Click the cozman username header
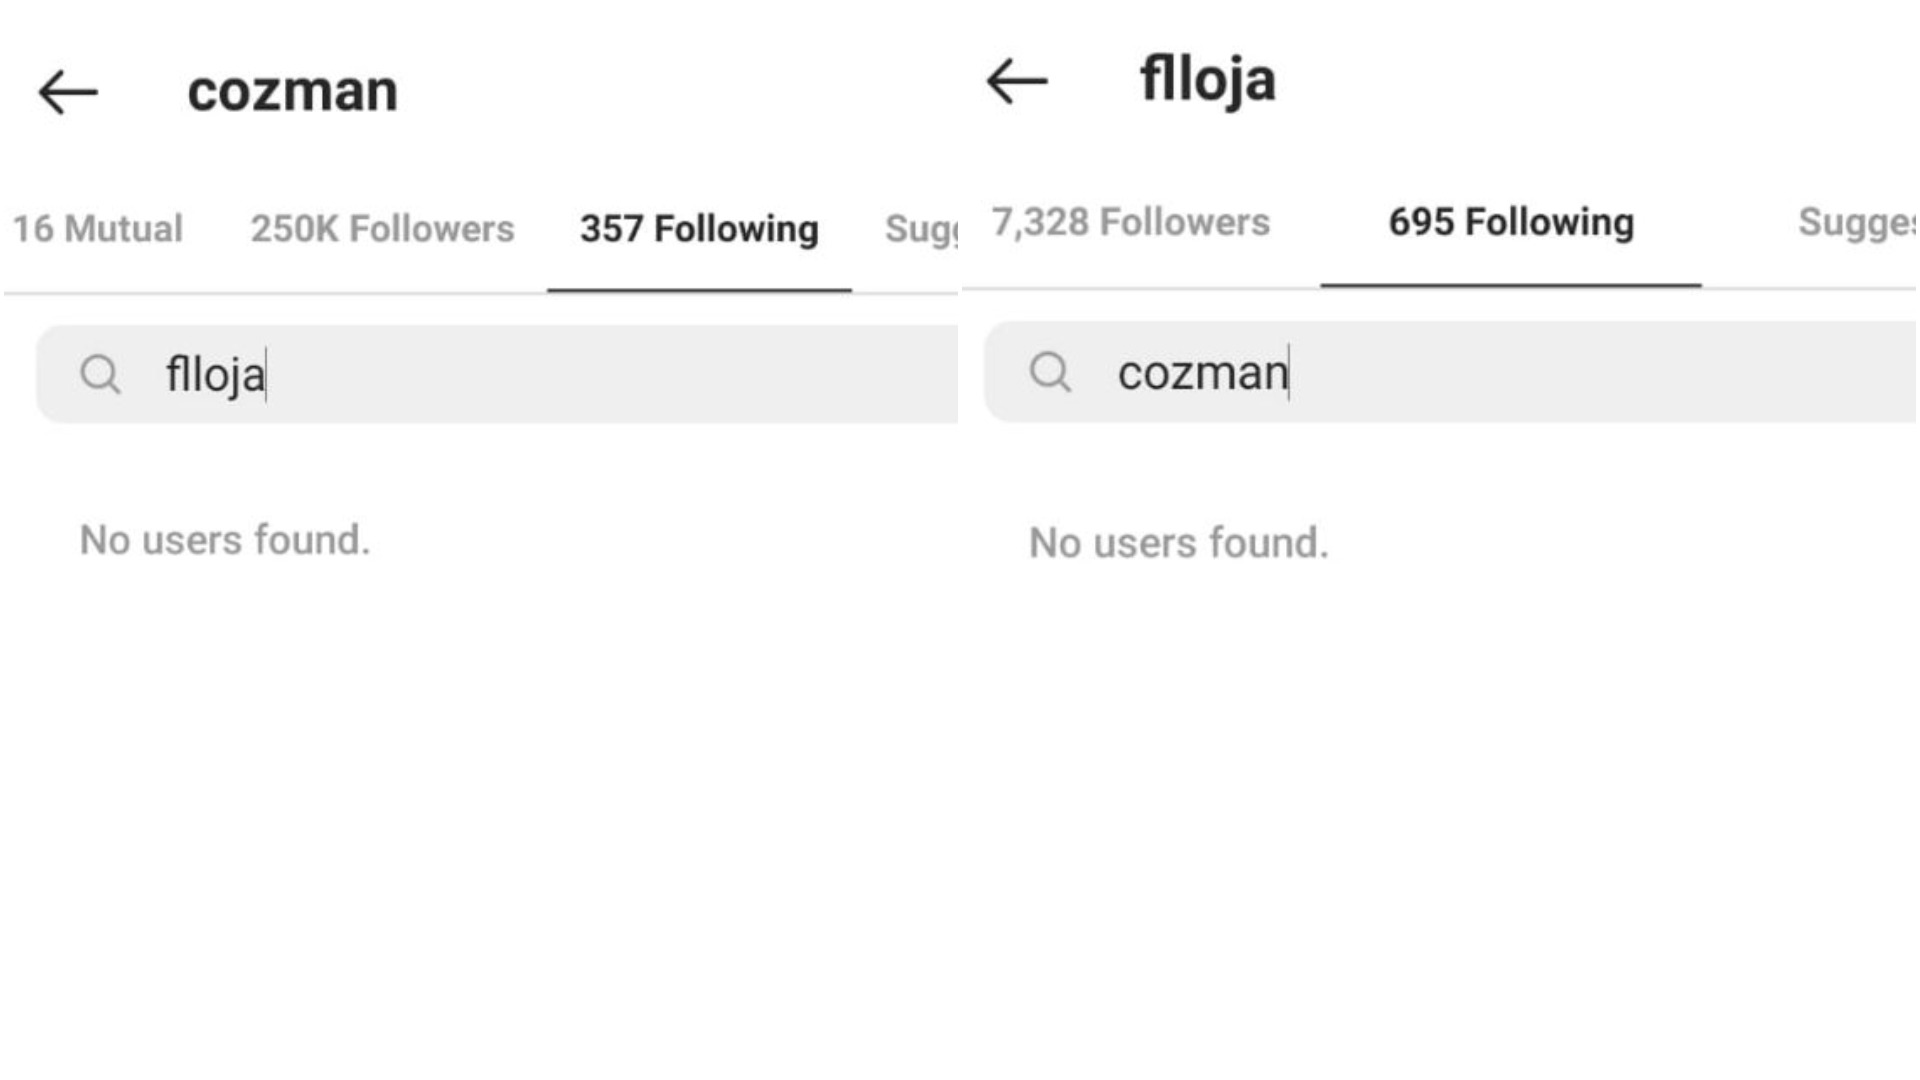The image size is (1920, 1080). click(292, 91)
